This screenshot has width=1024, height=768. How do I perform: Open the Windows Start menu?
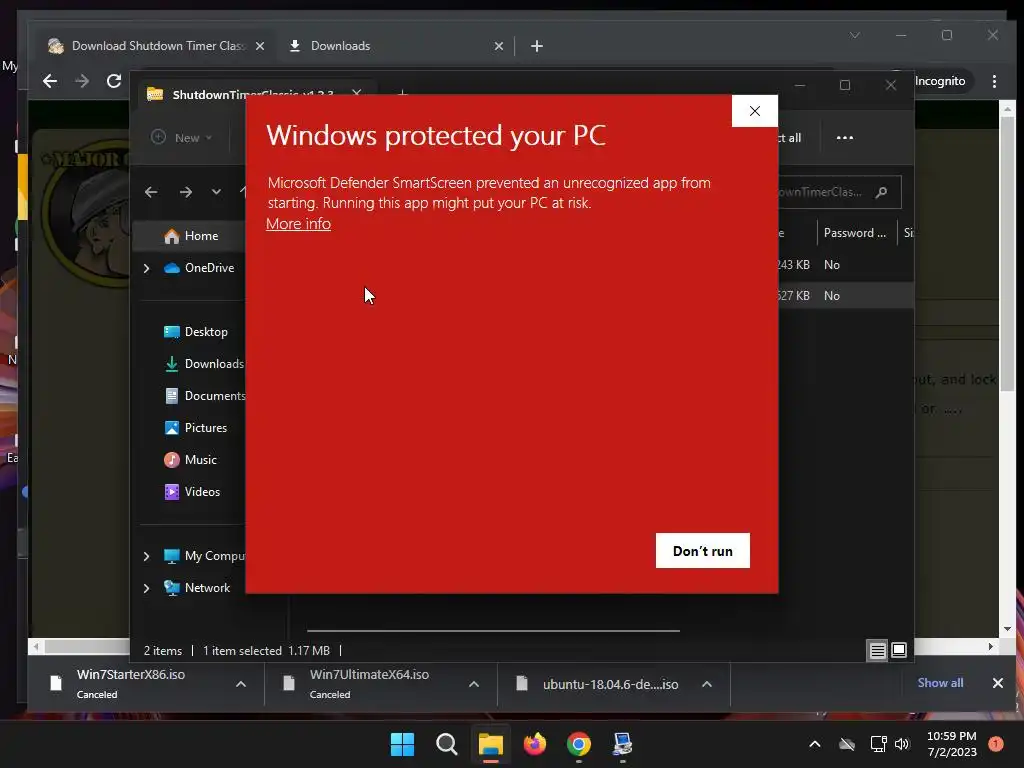point(402,744)
